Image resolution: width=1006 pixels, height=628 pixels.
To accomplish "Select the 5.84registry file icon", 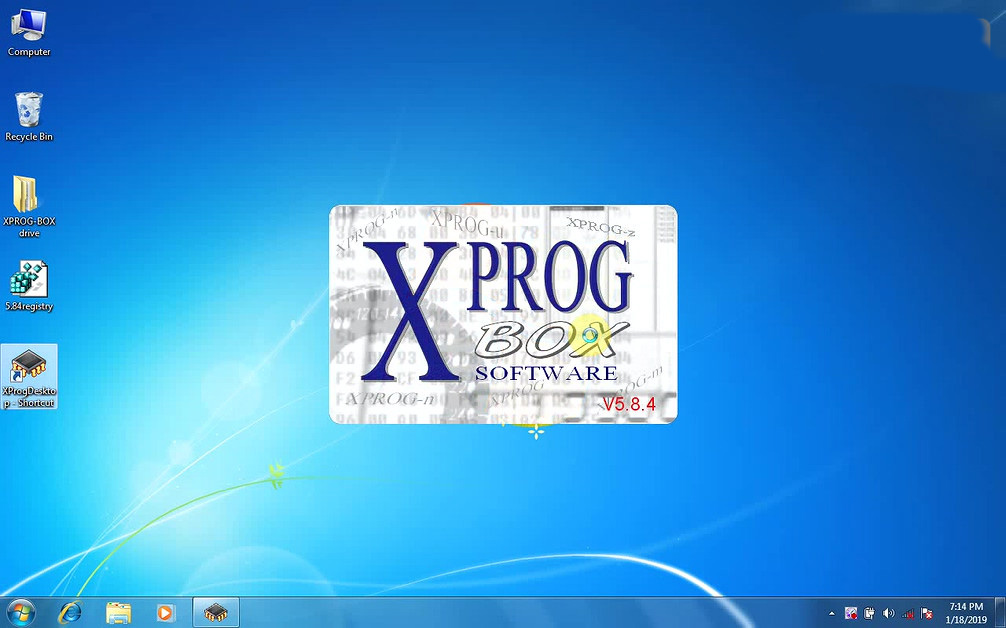I will (x=29, y=286).
